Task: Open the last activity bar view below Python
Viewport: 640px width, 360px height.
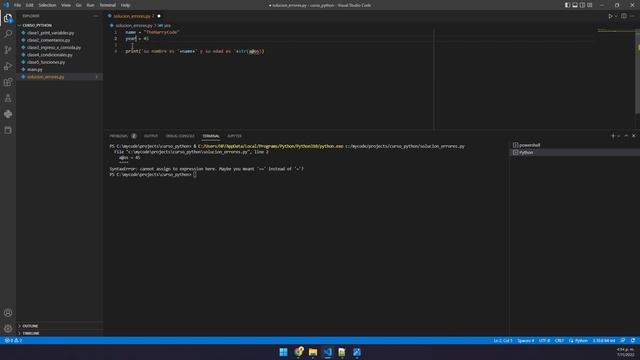Action: (8, 130)
